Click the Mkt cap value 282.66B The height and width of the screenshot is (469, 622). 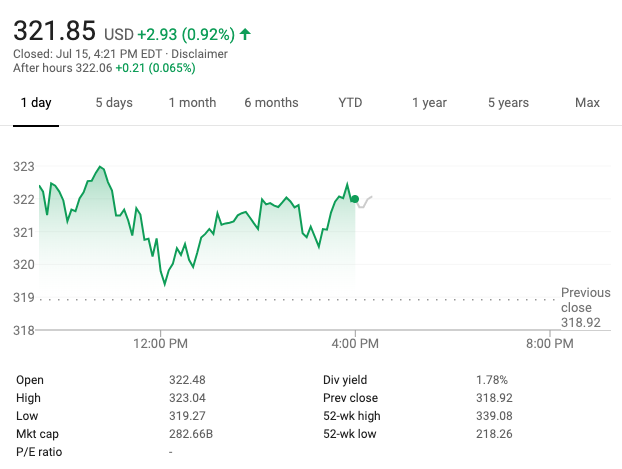(191, 434)
